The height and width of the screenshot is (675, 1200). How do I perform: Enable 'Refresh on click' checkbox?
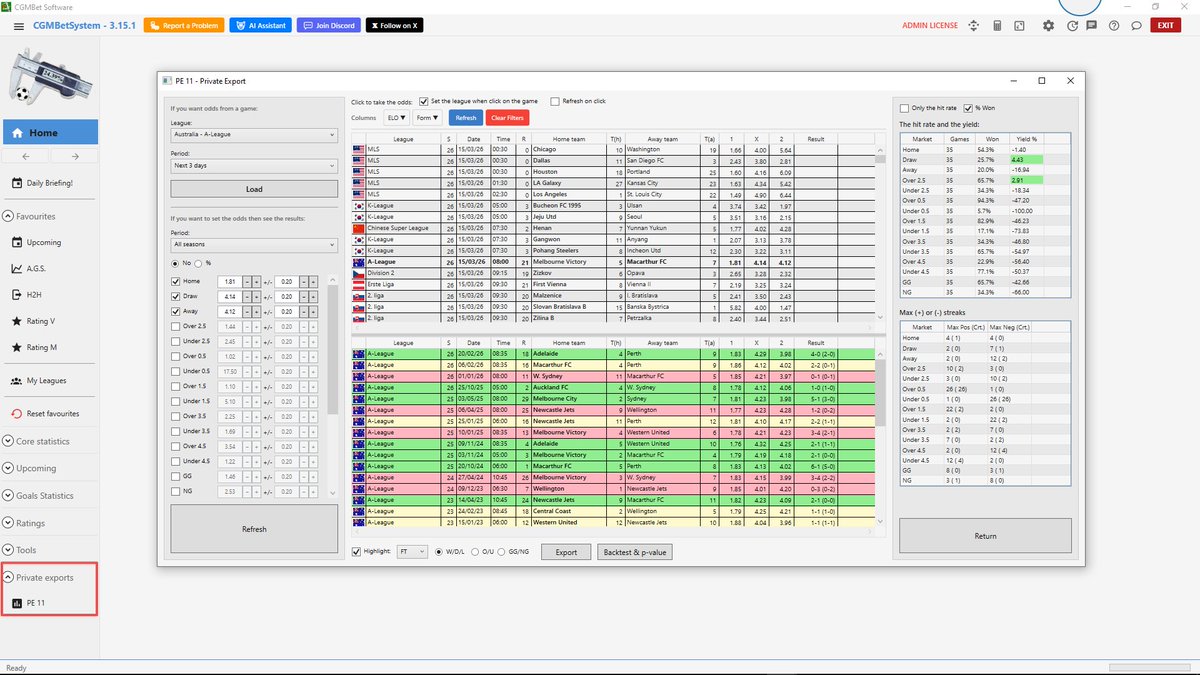click(x=555, y=101)
